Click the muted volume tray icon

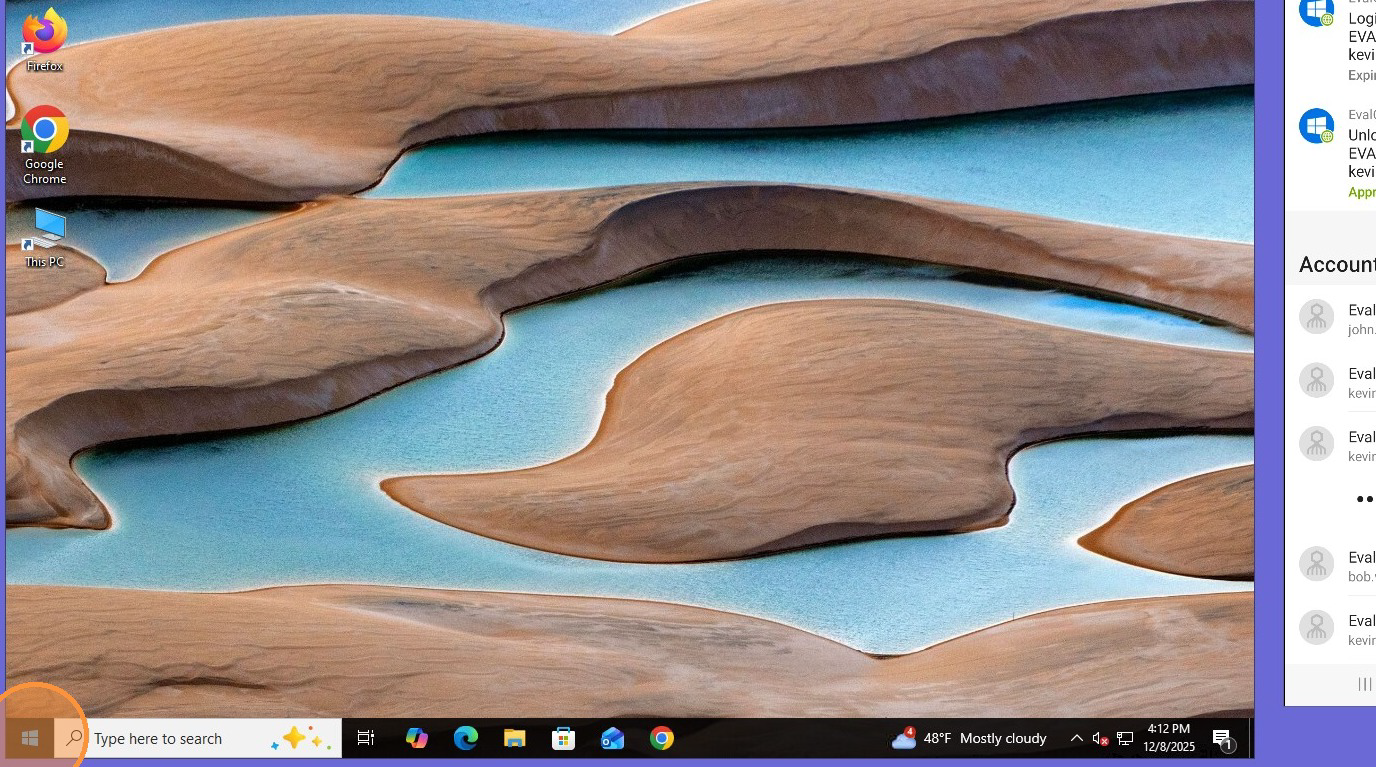pyautogui.click(x=1100, y=738)
